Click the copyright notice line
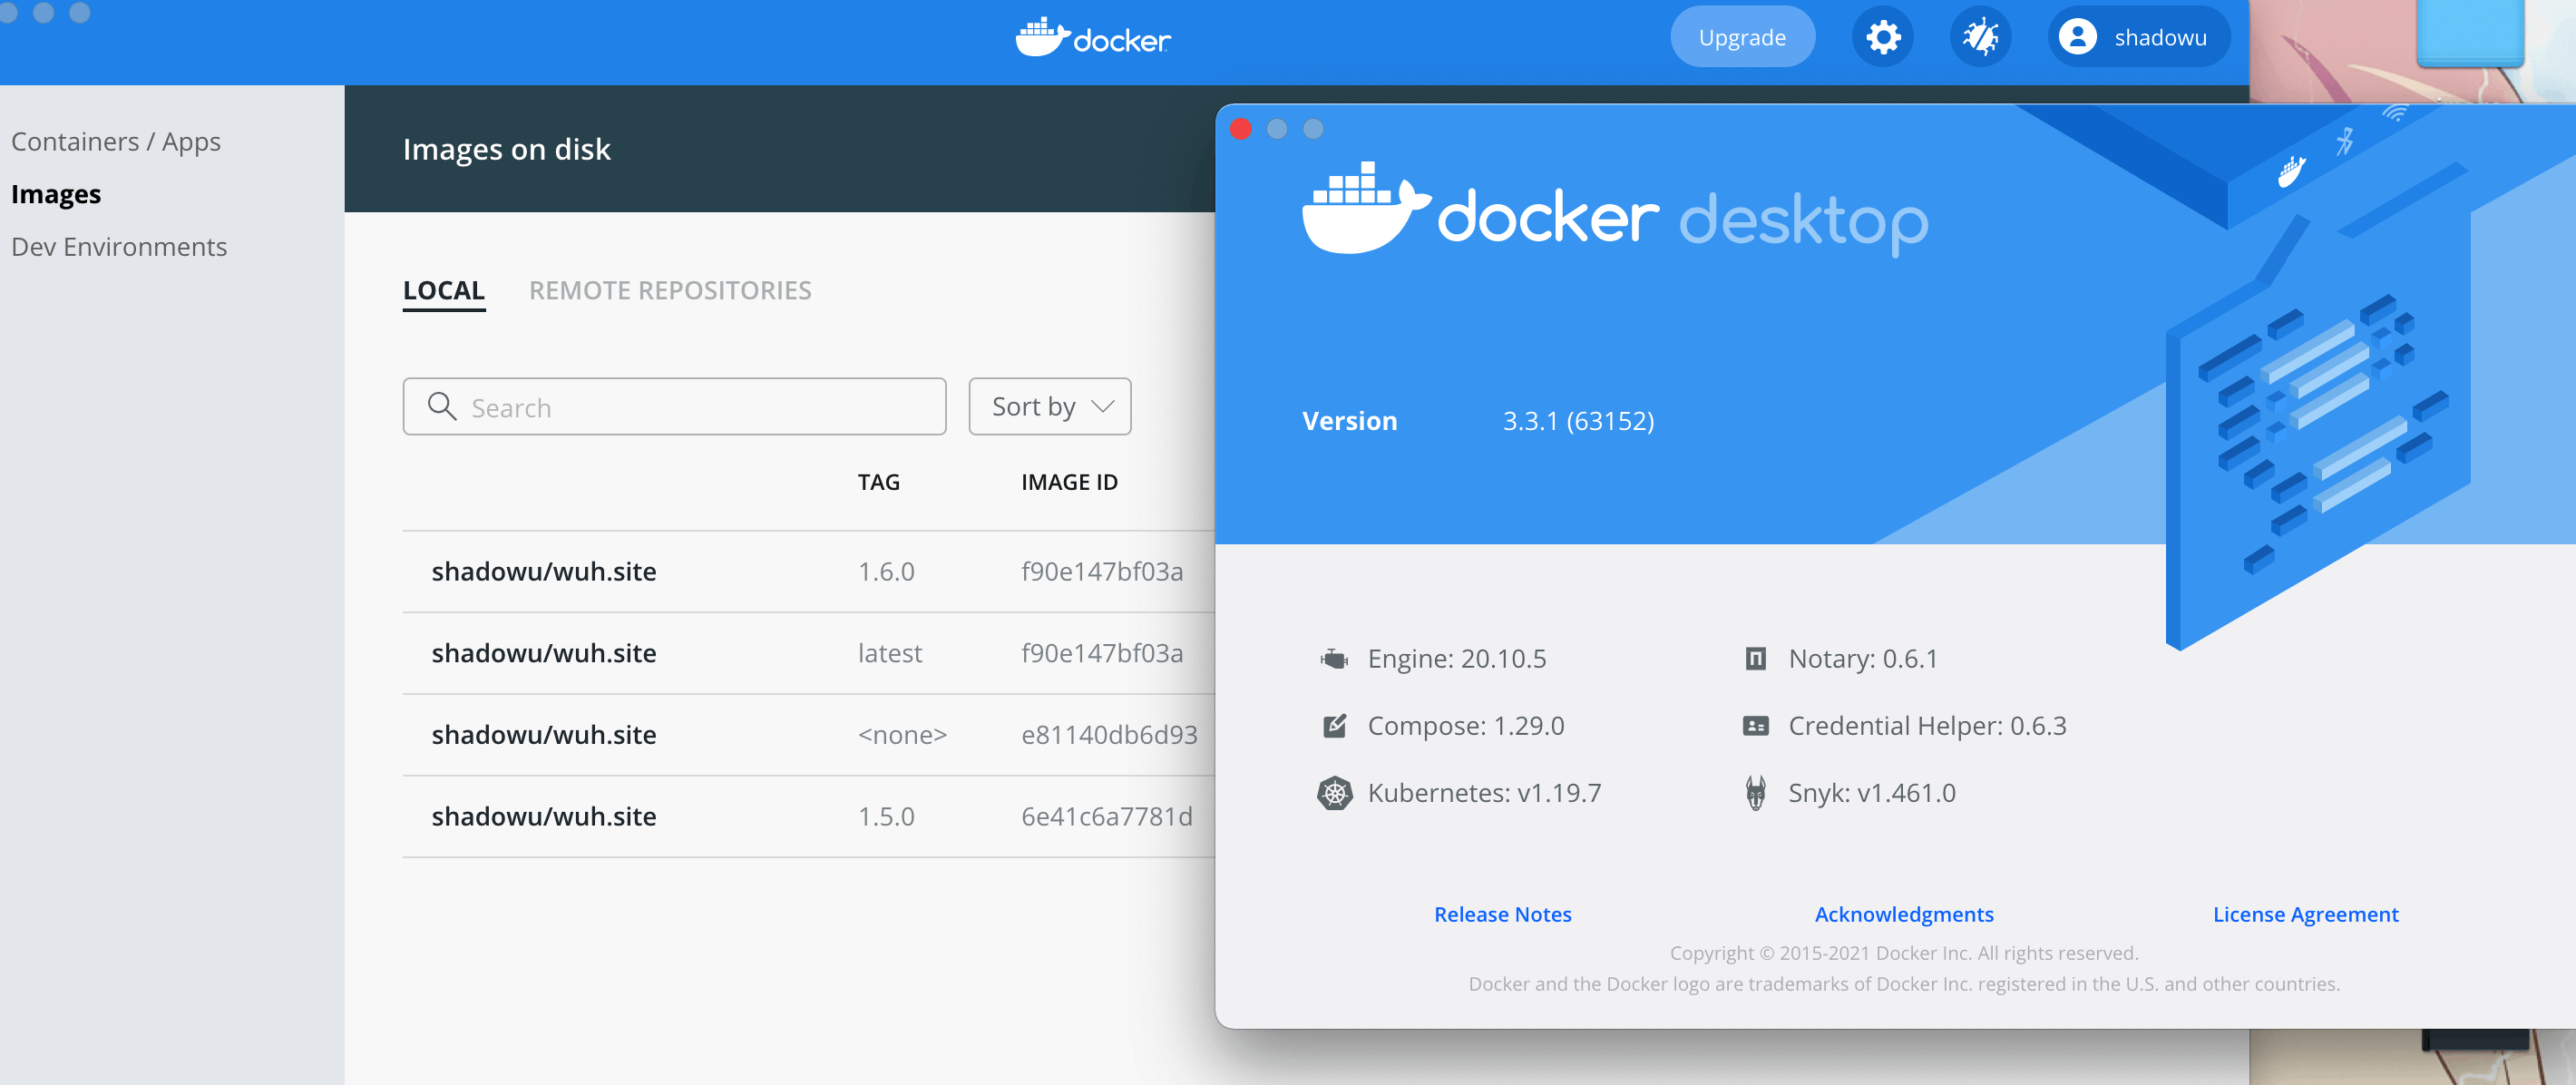 pos(1904,953)
